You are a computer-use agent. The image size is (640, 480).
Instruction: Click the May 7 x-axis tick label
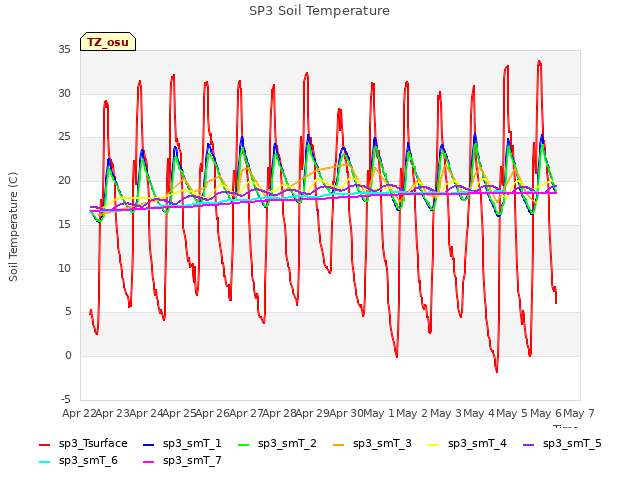pos(579,413)
